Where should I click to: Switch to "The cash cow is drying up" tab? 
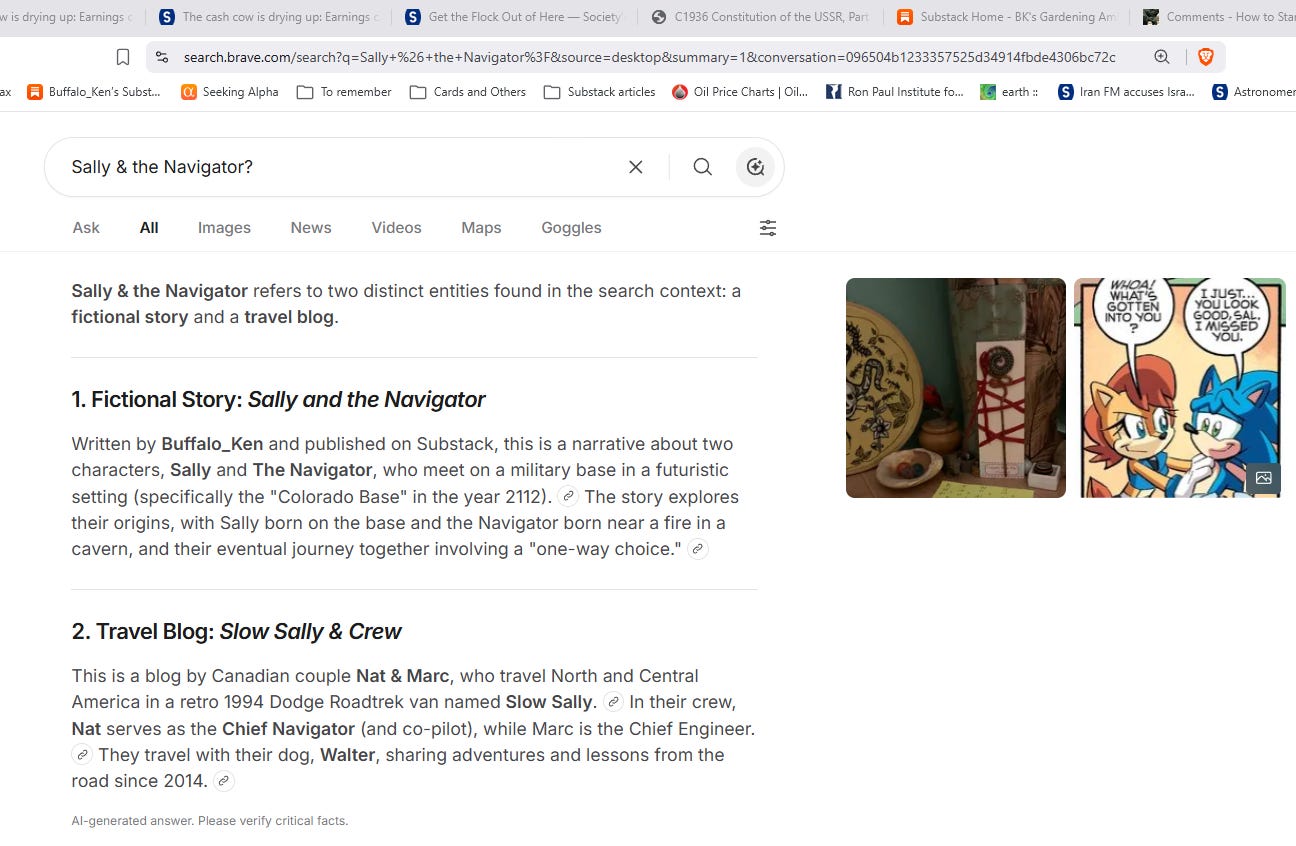tap(270, 17)
